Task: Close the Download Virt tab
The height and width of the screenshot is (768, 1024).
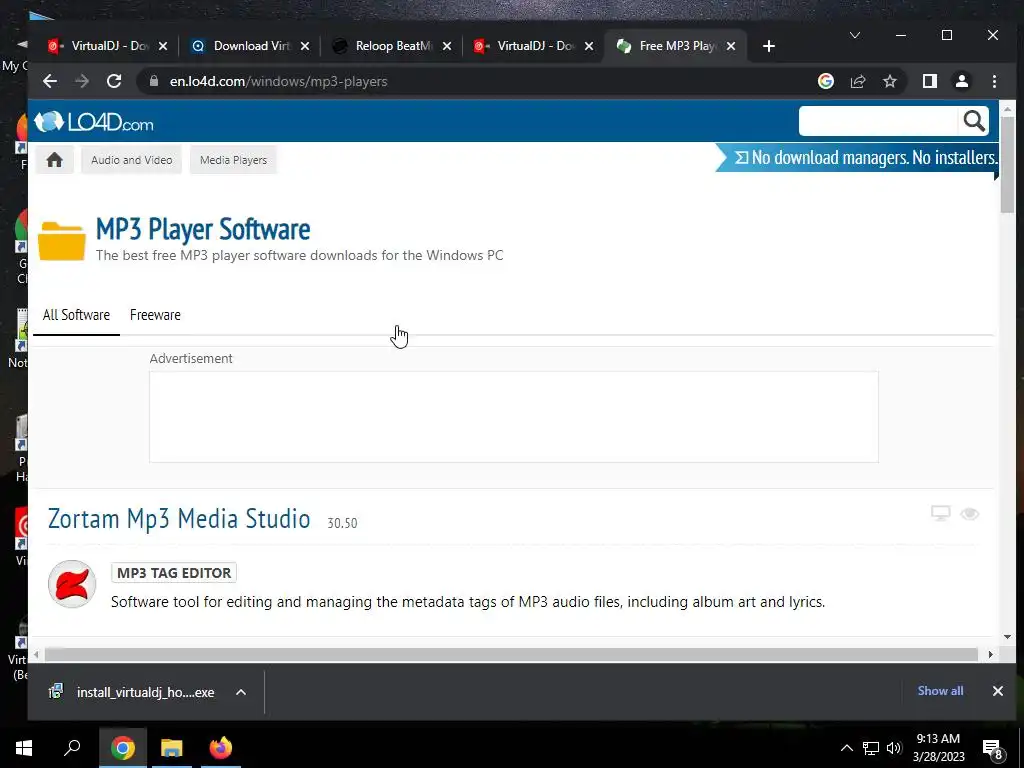Action: 305,46
